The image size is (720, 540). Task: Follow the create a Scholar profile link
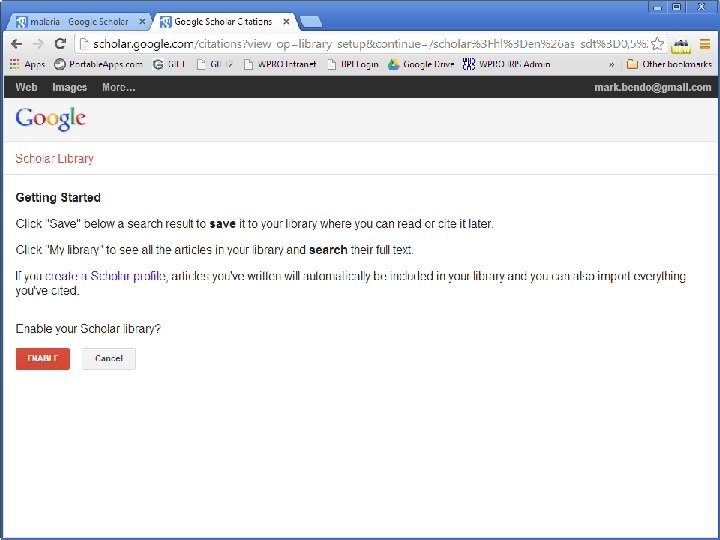[x=106, y=276]
